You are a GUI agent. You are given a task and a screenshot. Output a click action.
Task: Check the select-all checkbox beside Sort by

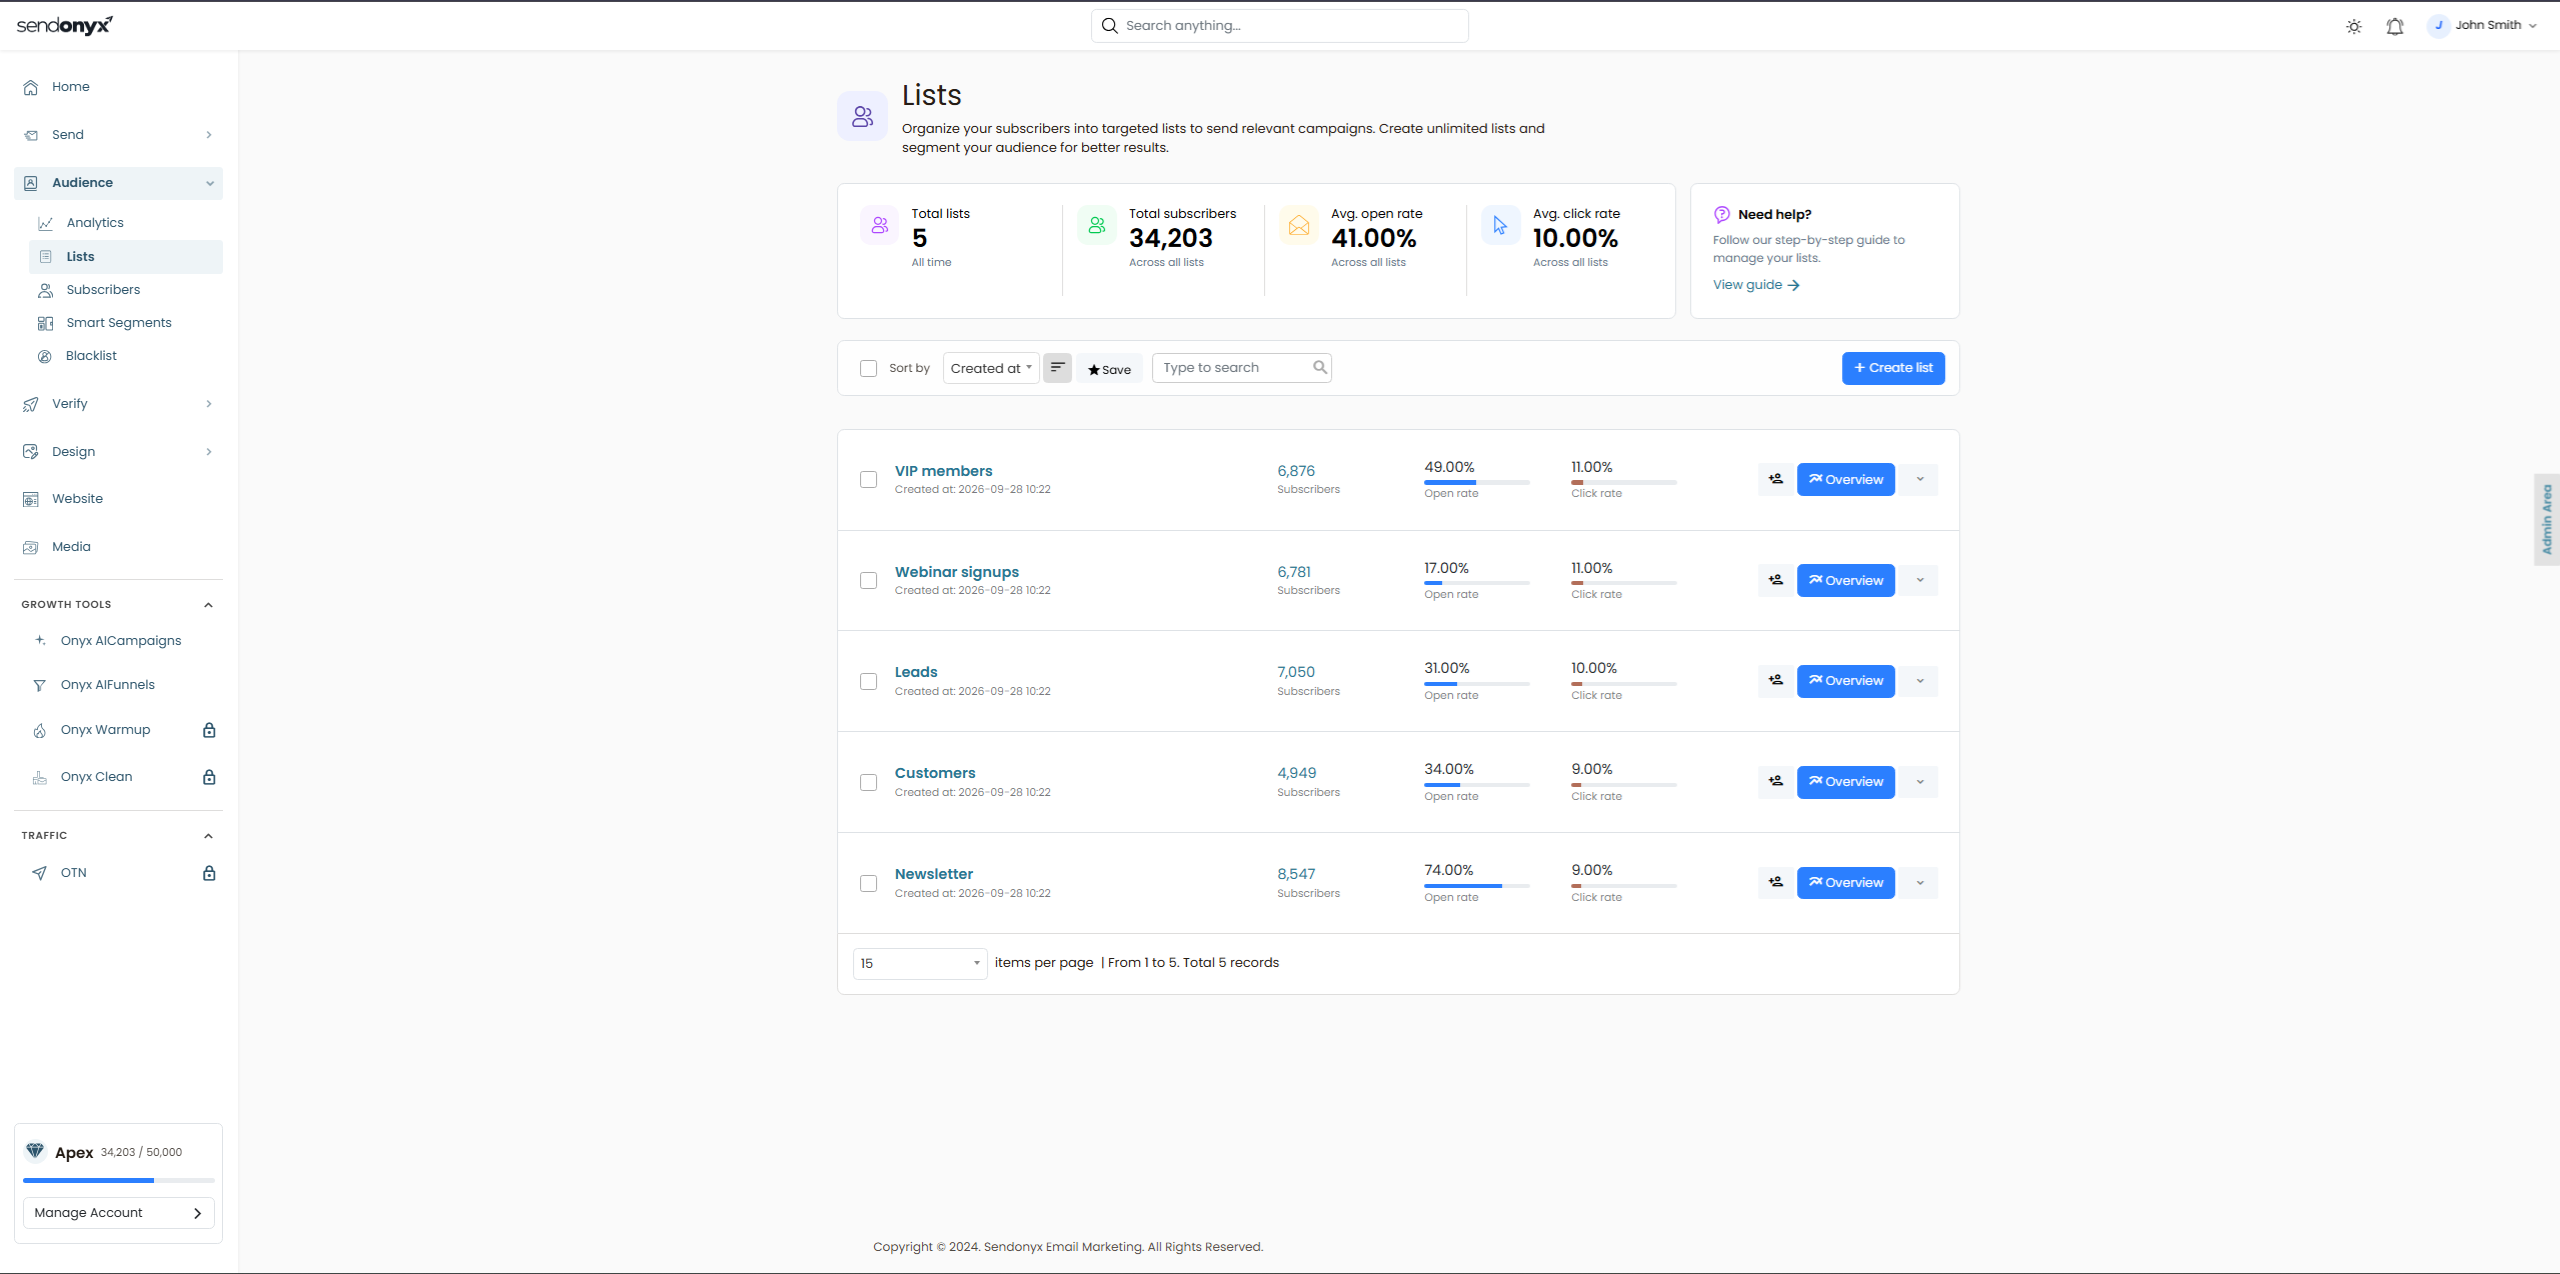click(x=868, y=368)
